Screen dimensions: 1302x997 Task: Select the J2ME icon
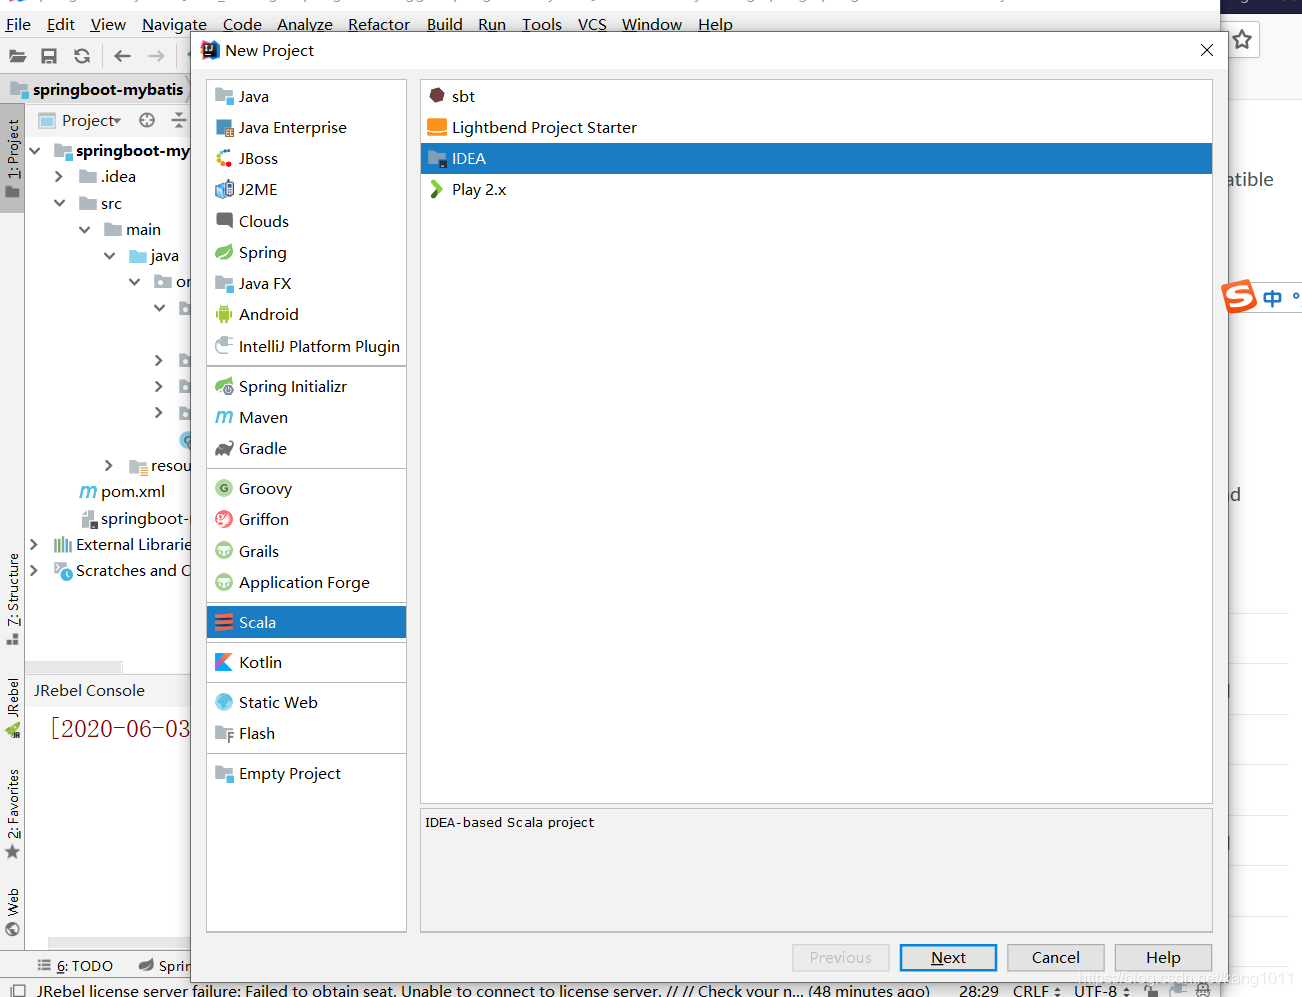click(224, 189)
